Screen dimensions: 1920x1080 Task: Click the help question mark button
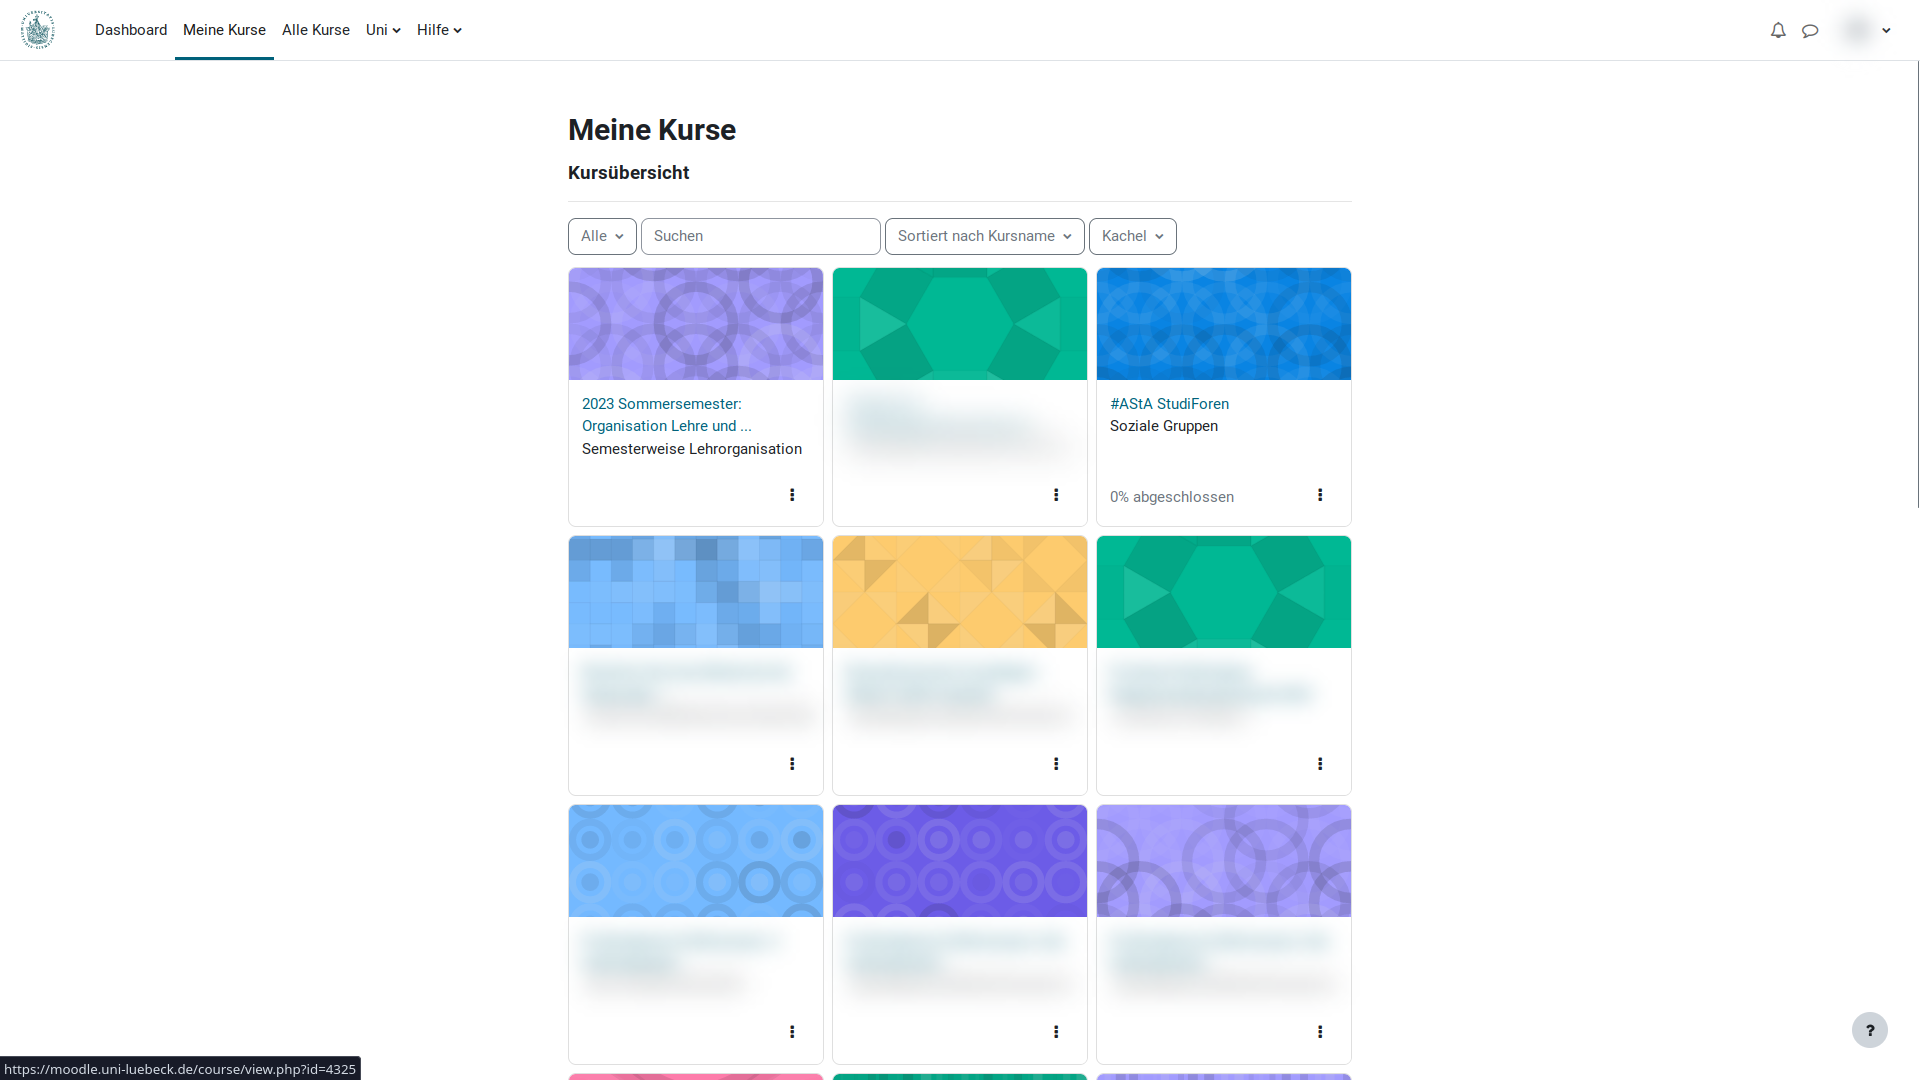point(1869,1030)
